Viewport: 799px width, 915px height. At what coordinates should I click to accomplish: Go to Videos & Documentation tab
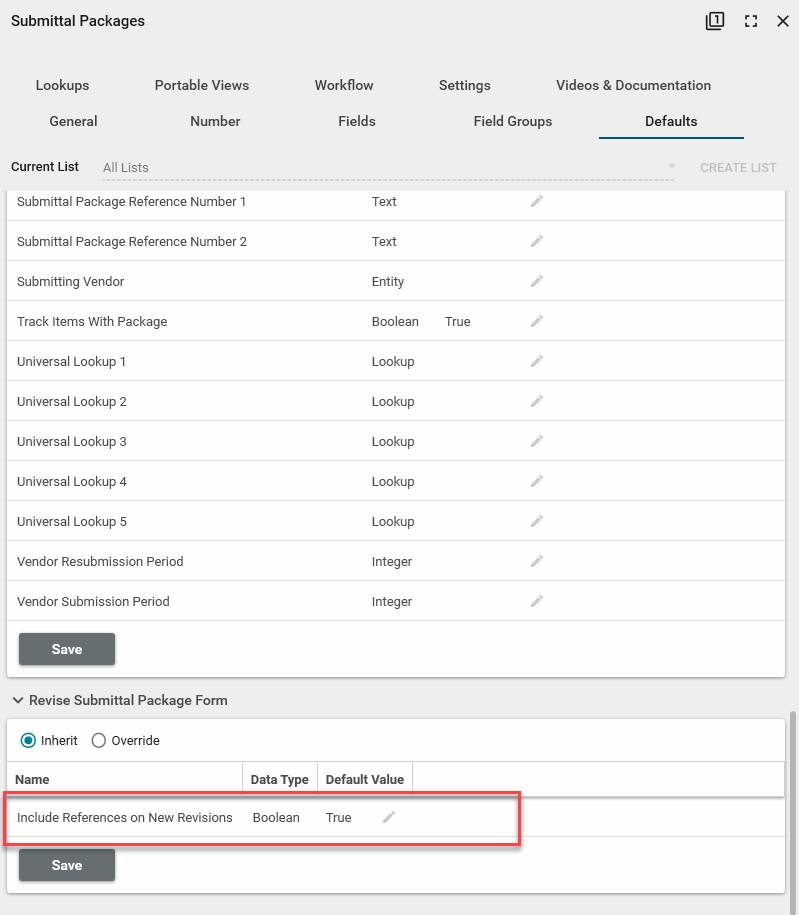(x=633, y=85)
